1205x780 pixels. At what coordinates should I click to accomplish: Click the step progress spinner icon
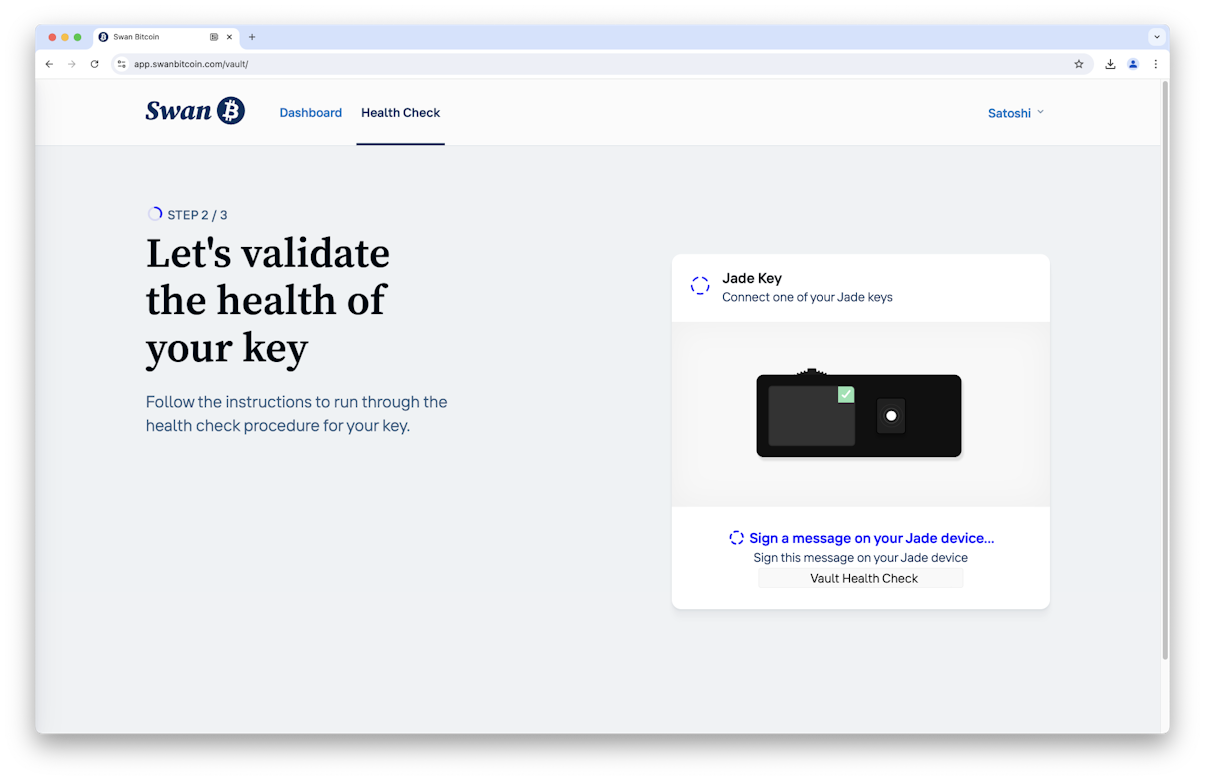pos(155,214)
